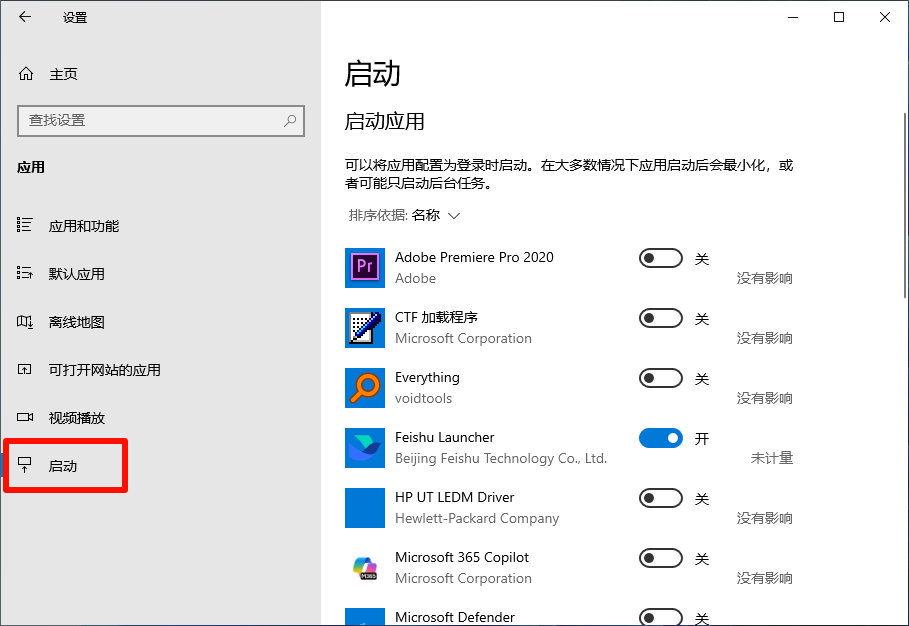Click the 启动 startup icon
The height and width of the screenshot is (626, 909).
pyautogui.click(x=25, y=465)
